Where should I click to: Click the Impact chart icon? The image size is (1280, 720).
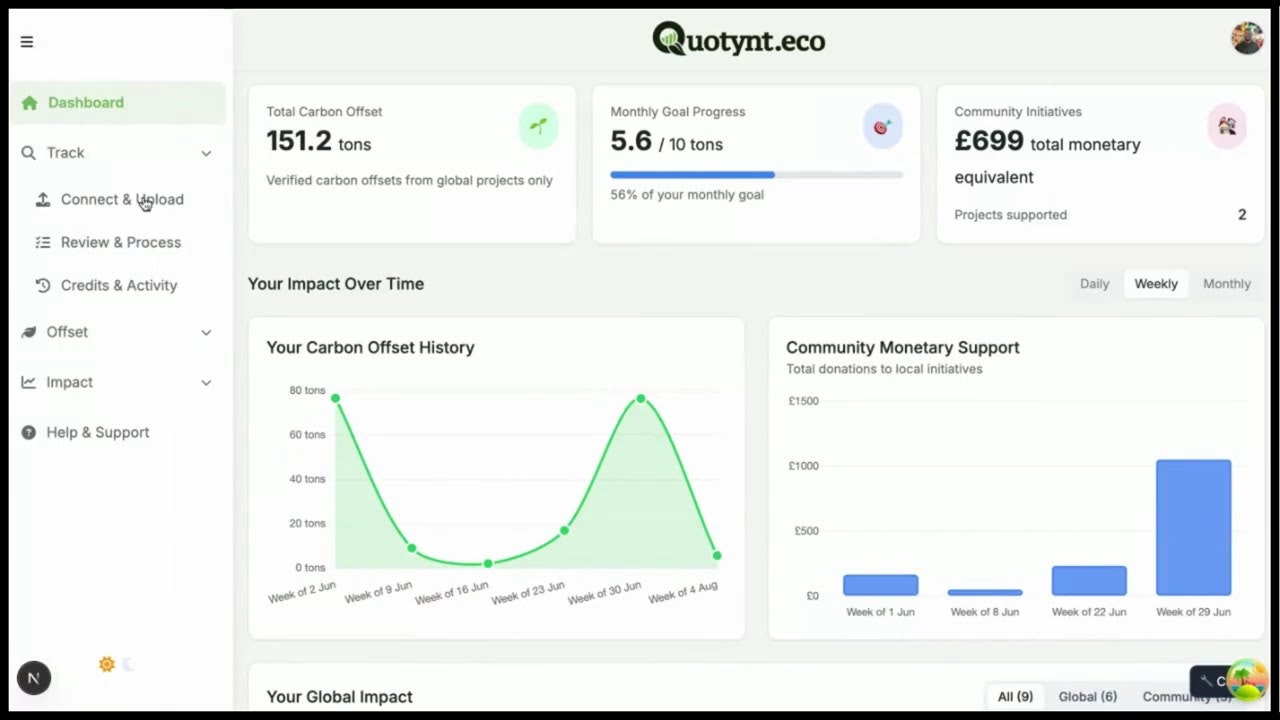point(28,382)
